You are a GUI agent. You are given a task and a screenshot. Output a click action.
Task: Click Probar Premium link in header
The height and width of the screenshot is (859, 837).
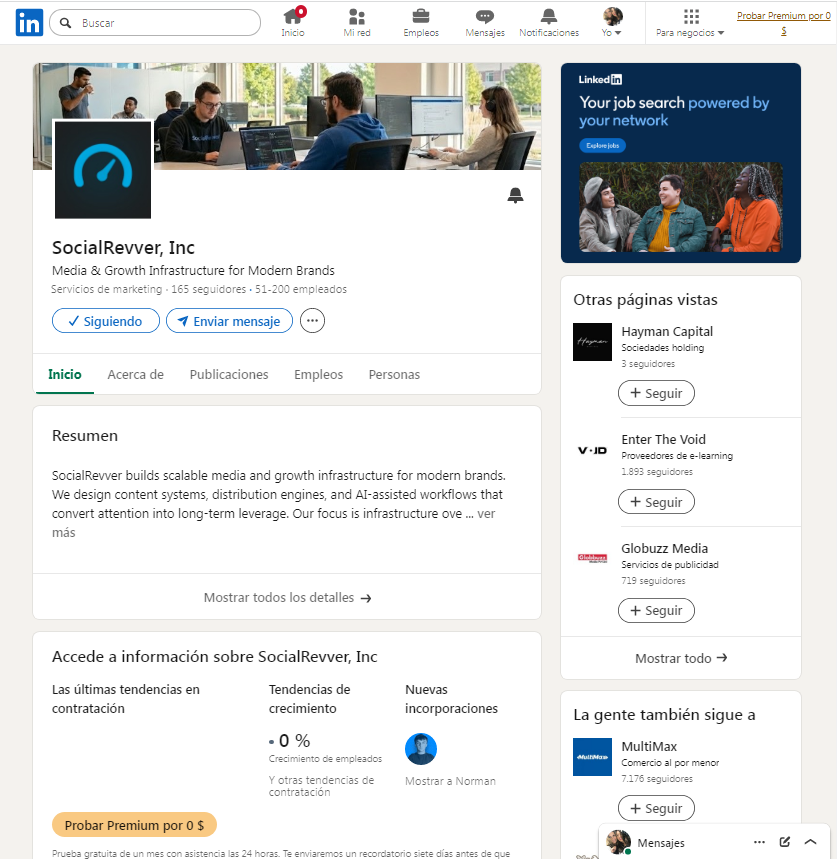pyautogui.click(x=783, y=23)
